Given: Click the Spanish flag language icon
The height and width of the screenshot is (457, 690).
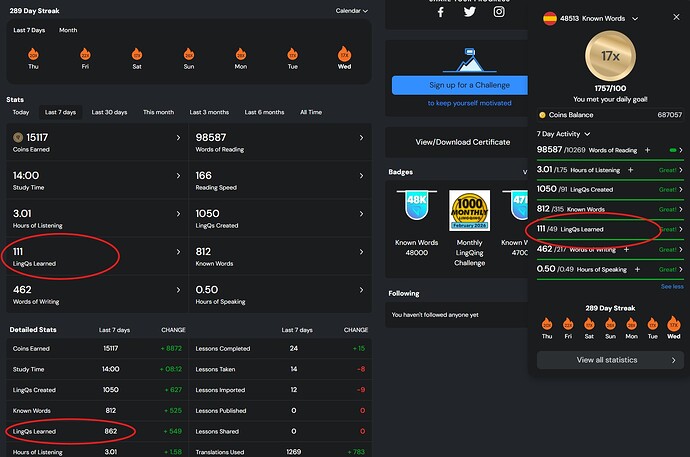Looking at the screenshot, I should 550,18.
